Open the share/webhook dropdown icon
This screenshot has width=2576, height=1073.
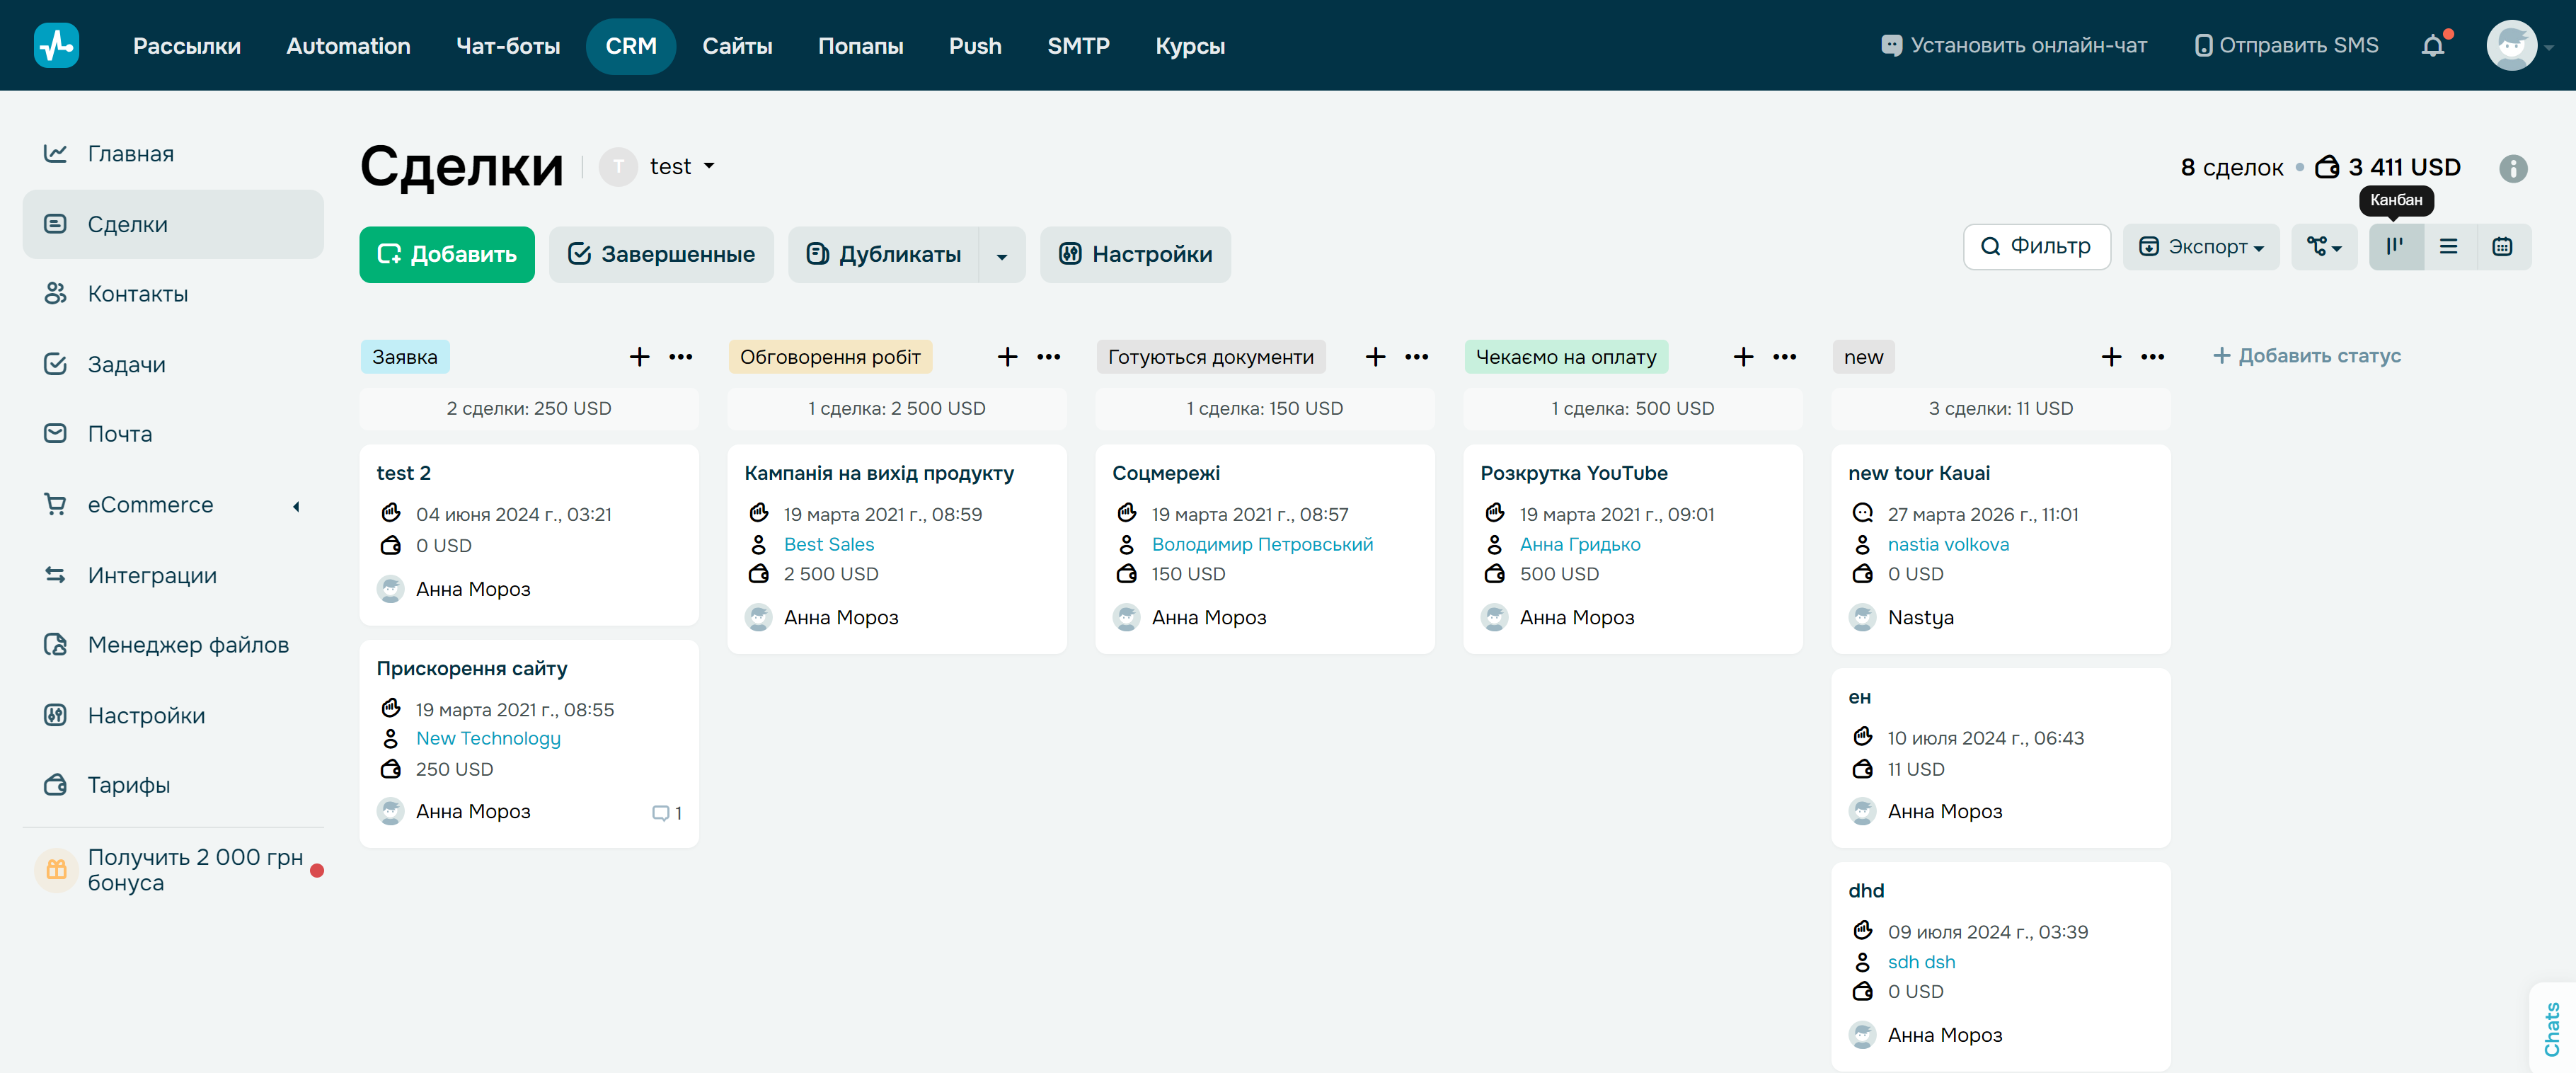point(2324,246)
